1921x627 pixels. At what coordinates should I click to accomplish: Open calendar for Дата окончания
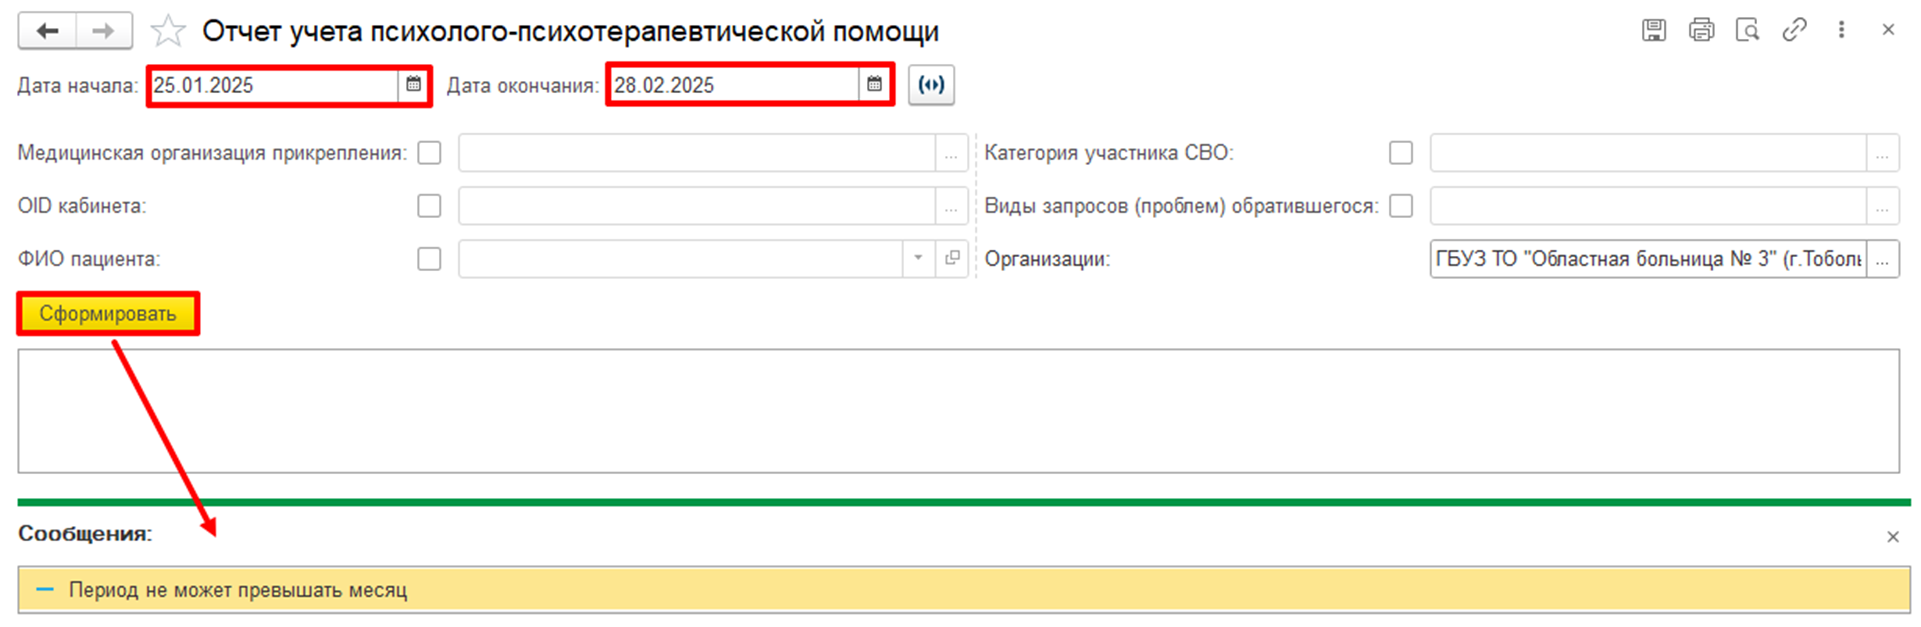pyautogui.click(x=874, y=85)
